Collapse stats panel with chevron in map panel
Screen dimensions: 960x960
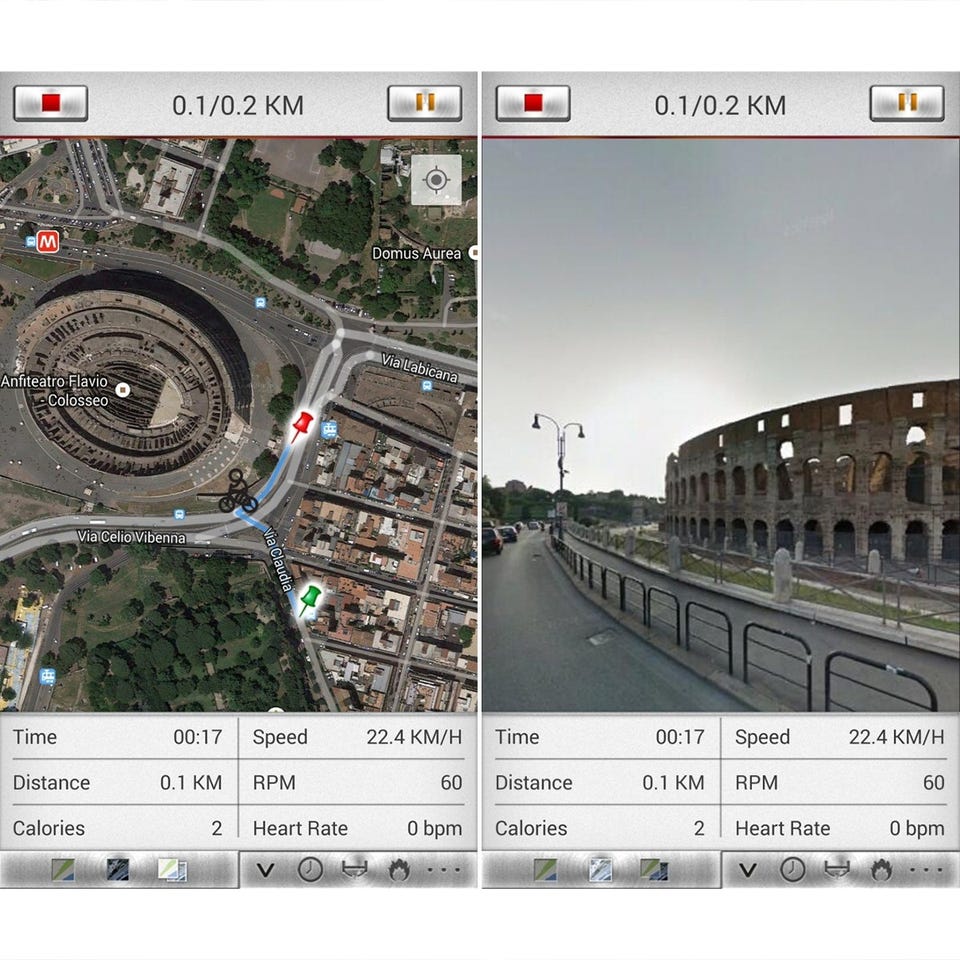click(x=265, y=869)
